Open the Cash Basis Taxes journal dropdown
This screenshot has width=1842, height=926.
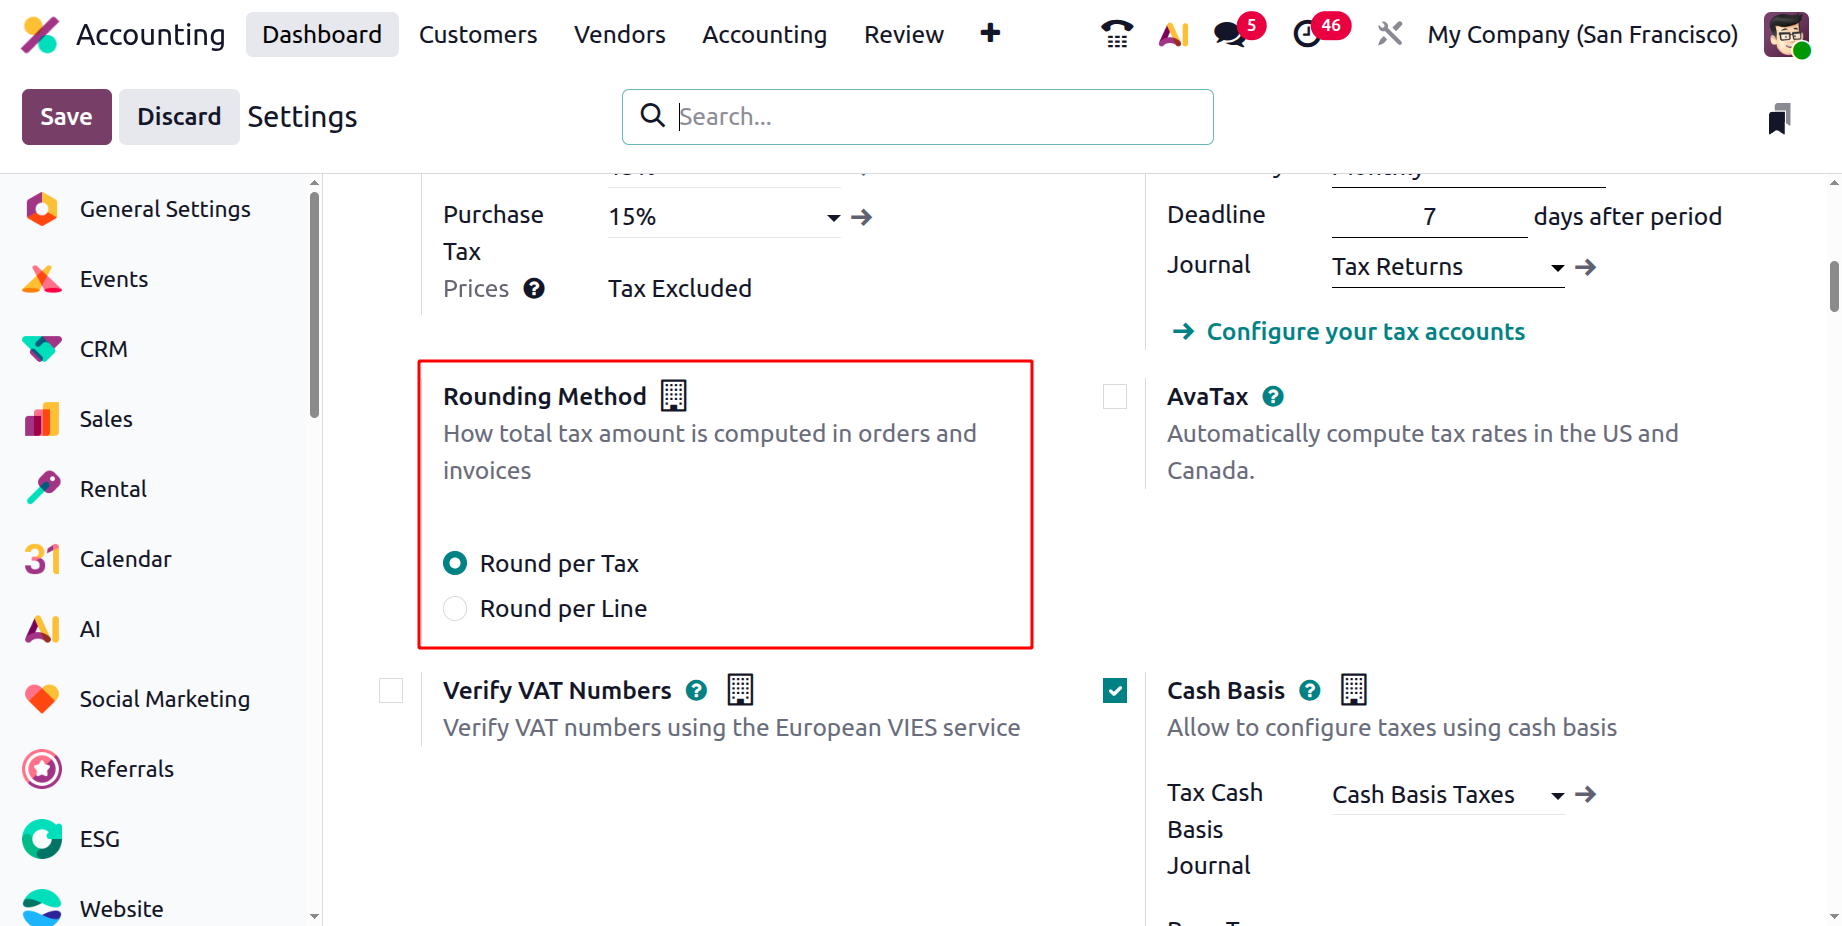point(1557,796)
